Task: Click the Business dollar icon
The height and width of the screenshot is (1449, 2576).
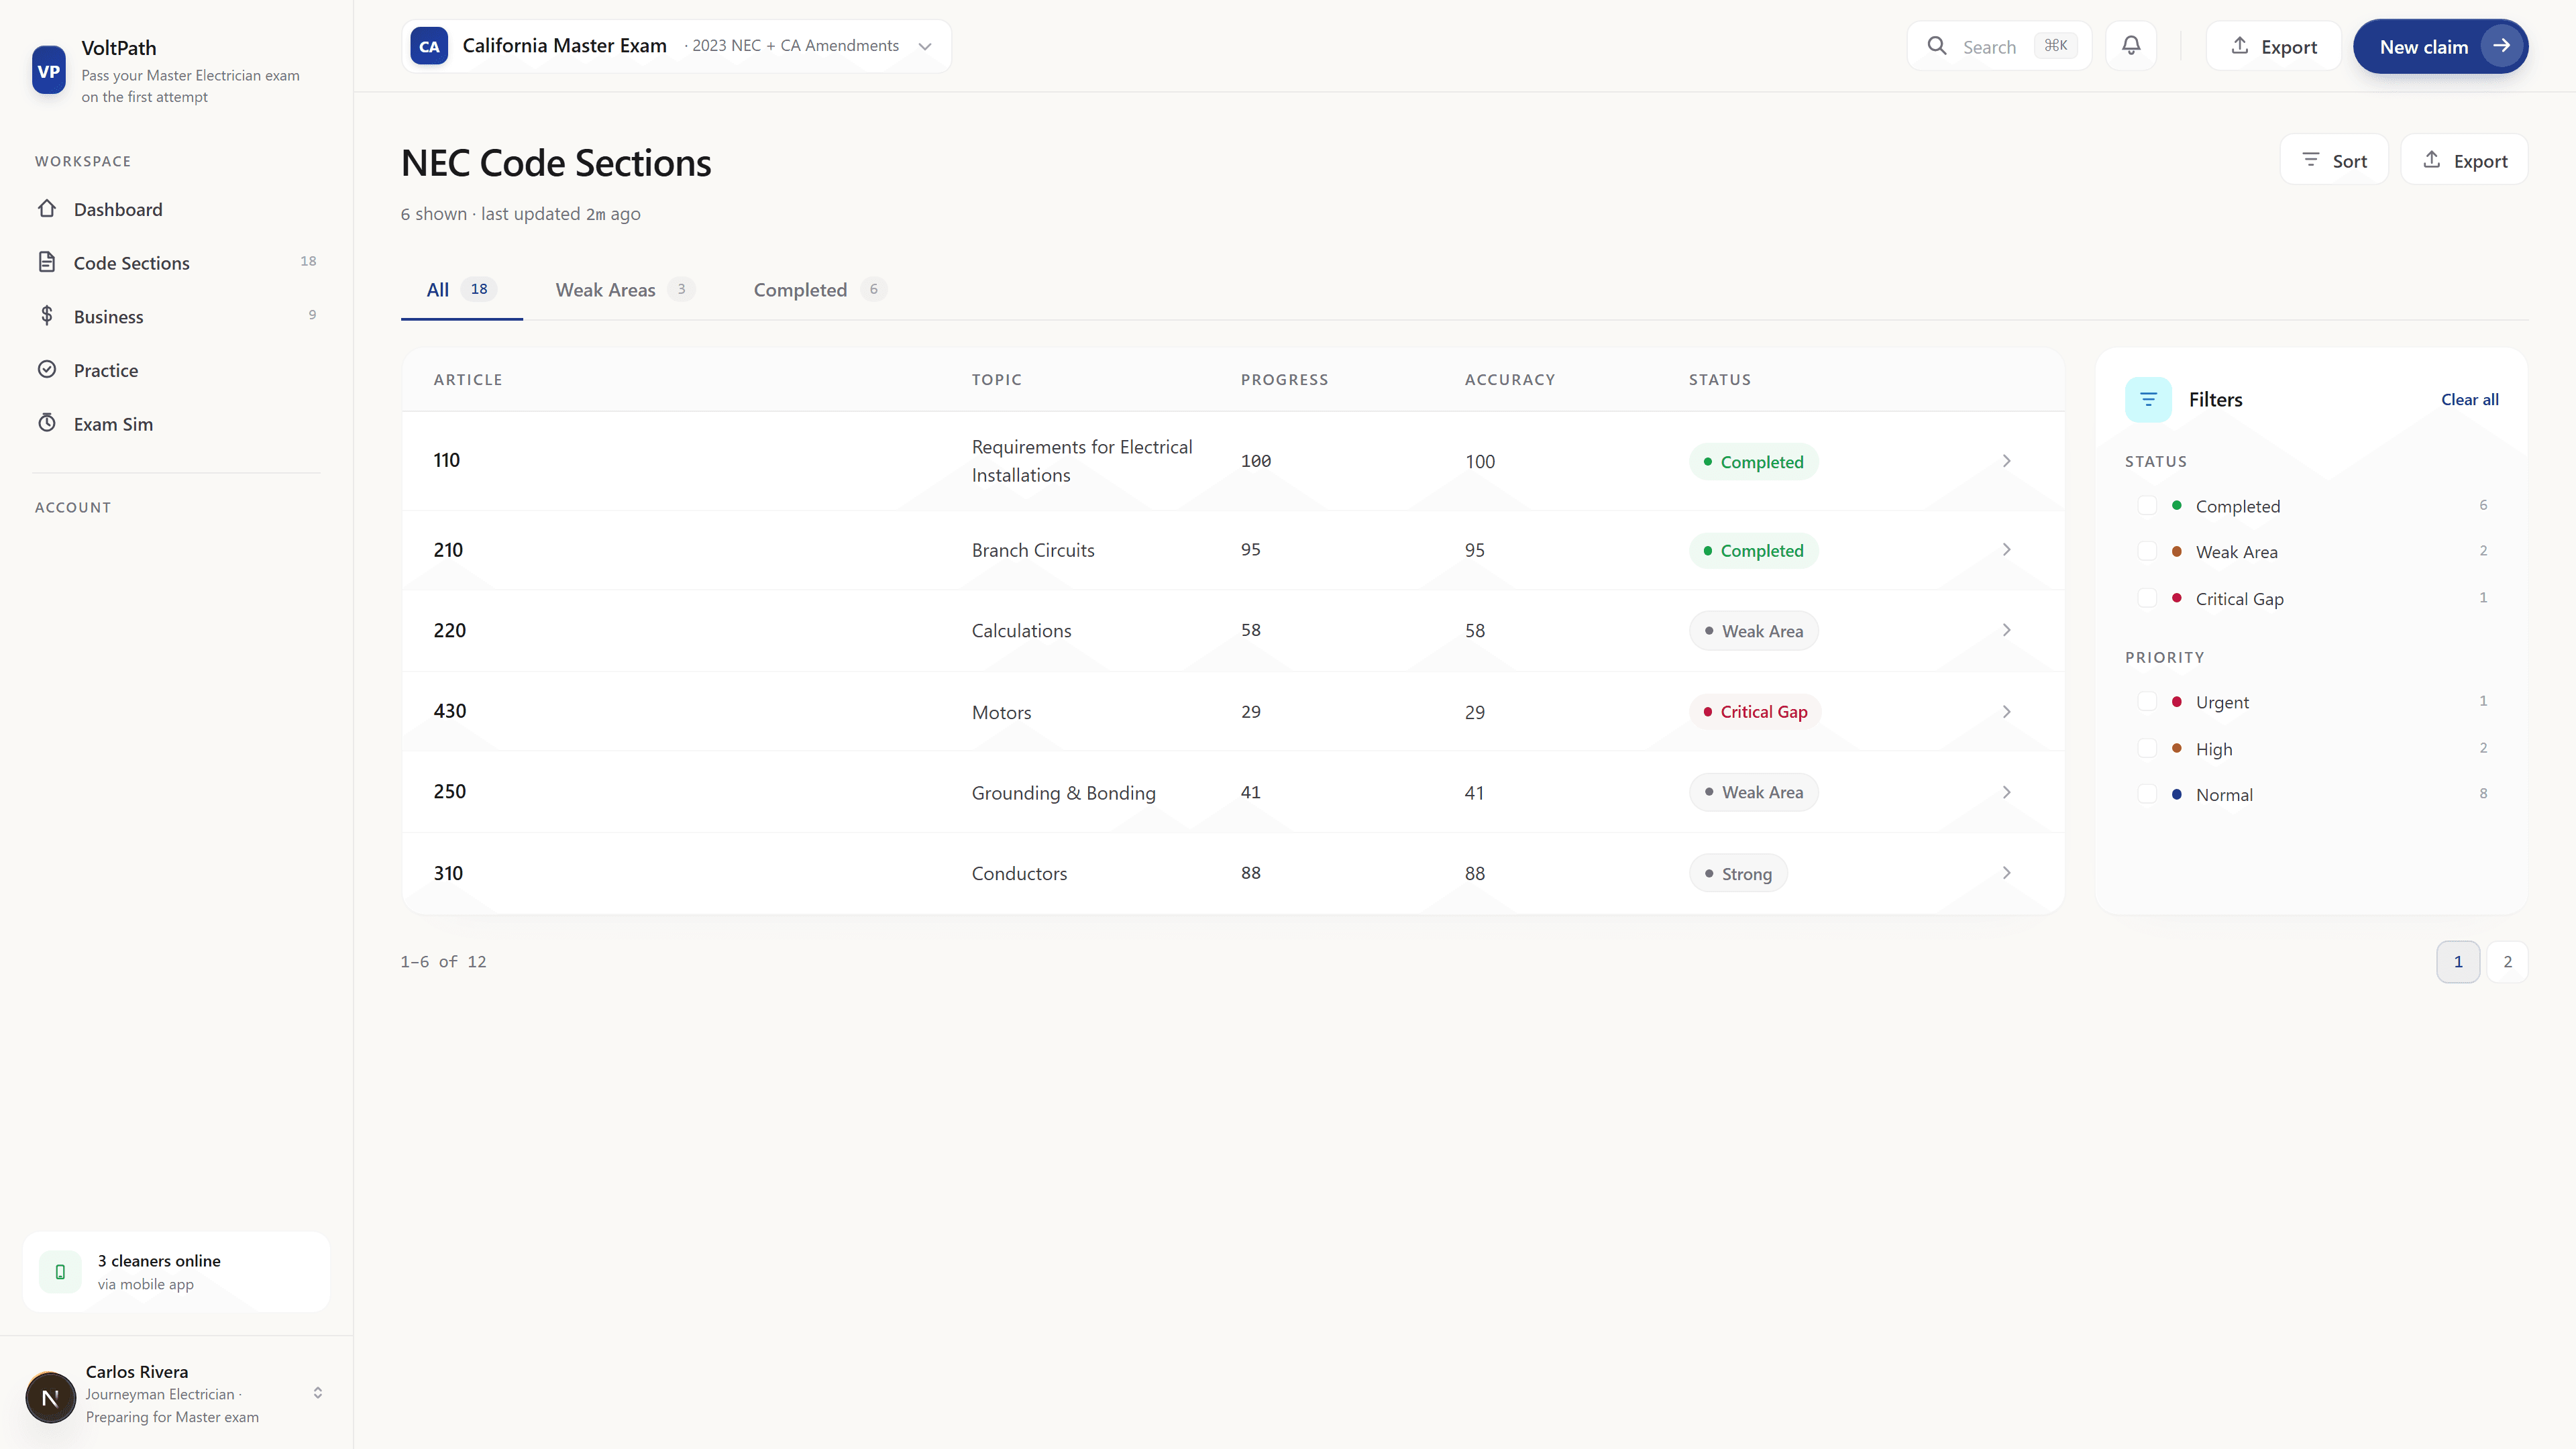Action: pyautogui.click(x=47, y=315)
